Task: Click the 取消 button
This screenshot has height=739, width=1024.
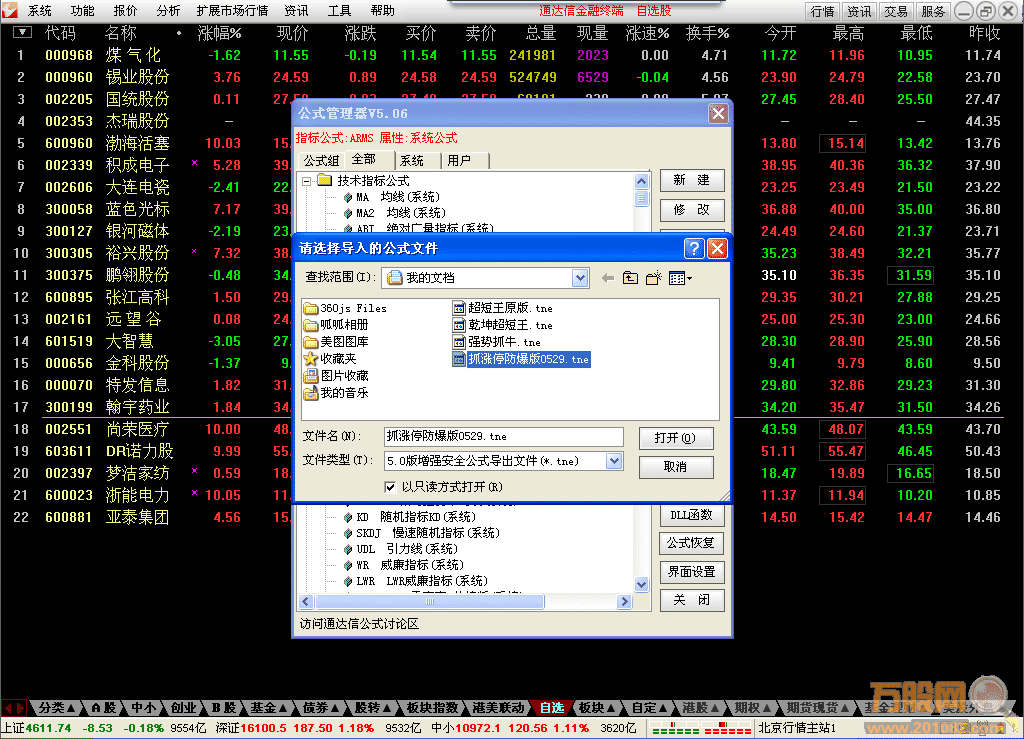Action: pos(675,467)
